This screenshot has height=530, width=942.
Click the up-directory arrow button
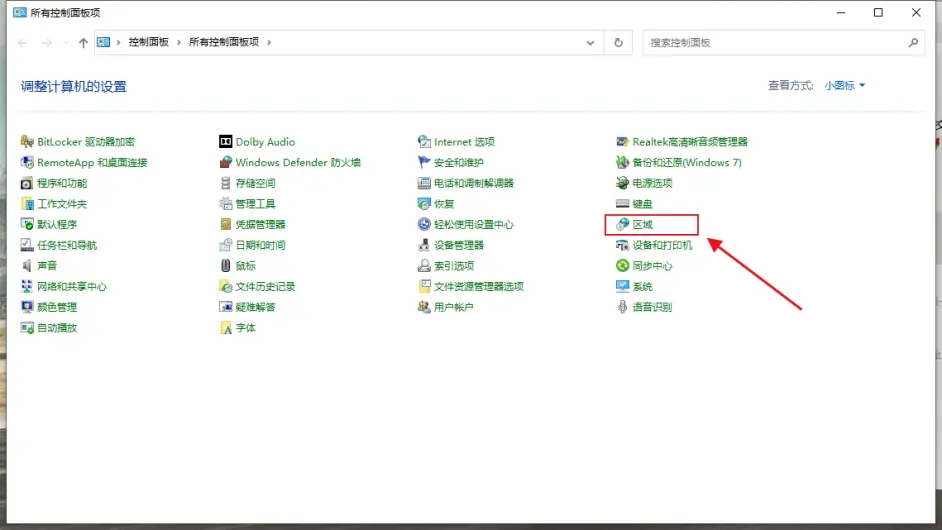[x=83, y=43]
